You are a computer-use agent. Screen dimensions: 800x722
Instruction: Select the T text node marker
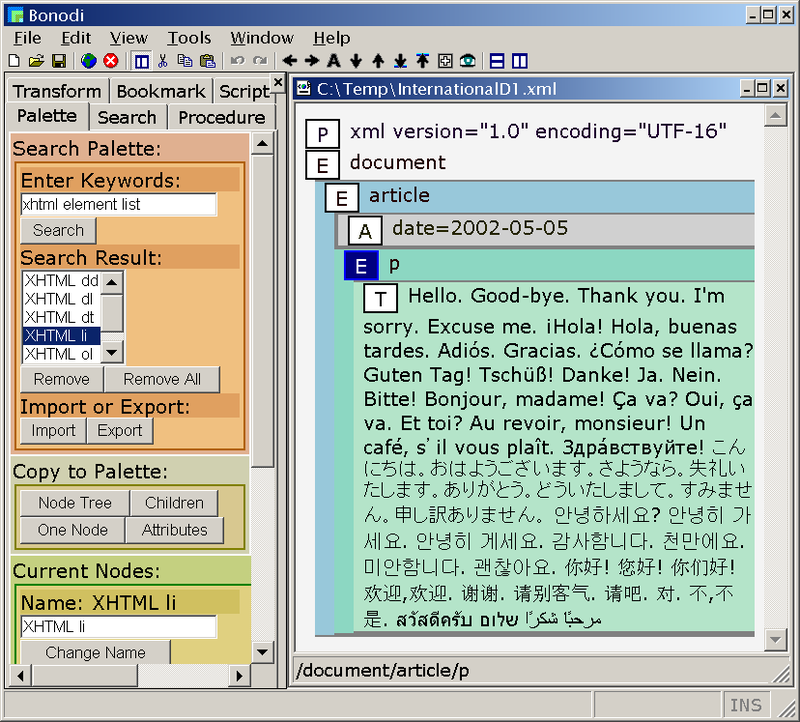point(380,298)
